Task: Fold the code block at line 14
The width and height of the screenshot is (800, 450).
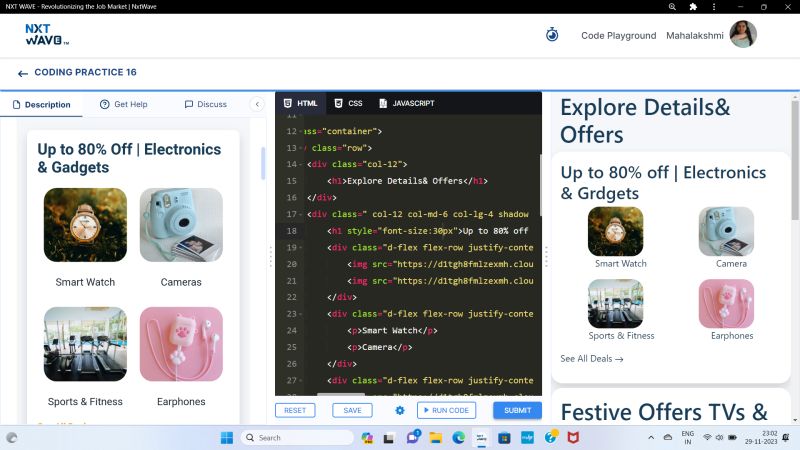Action: click(304, 164)
